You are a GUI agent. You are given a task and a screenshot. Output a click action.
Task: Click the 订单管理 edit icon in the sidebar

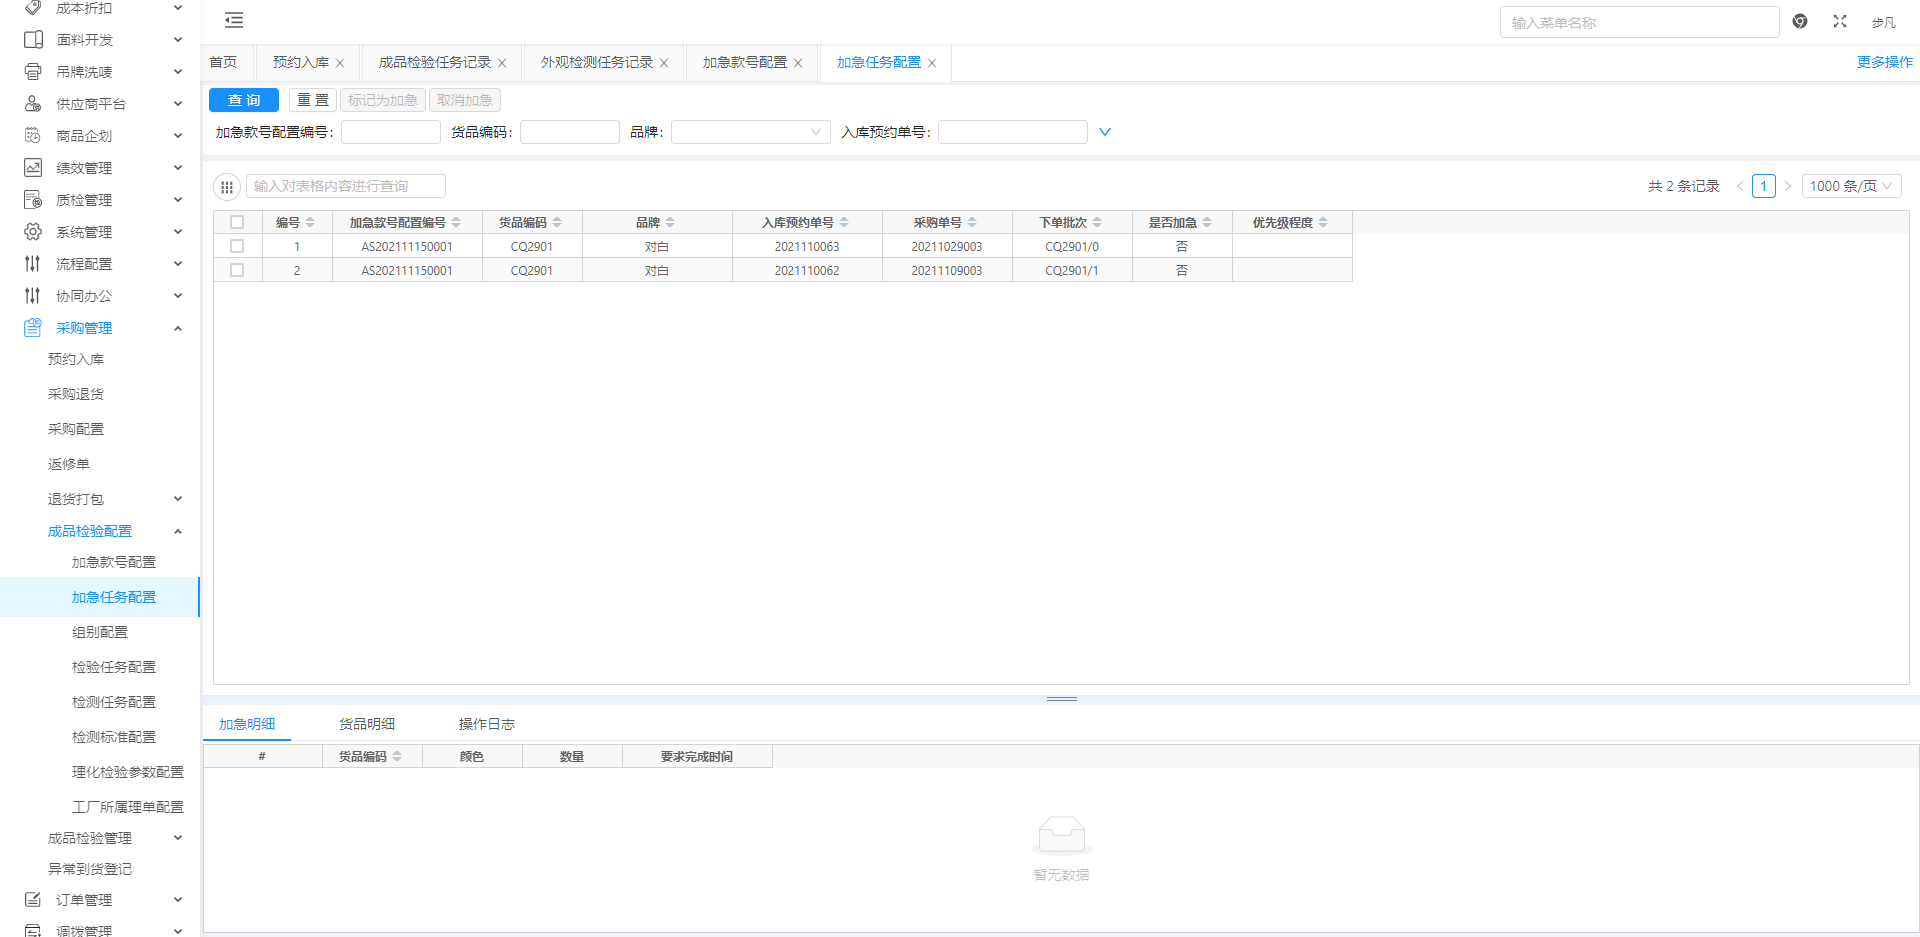point(33,900)
